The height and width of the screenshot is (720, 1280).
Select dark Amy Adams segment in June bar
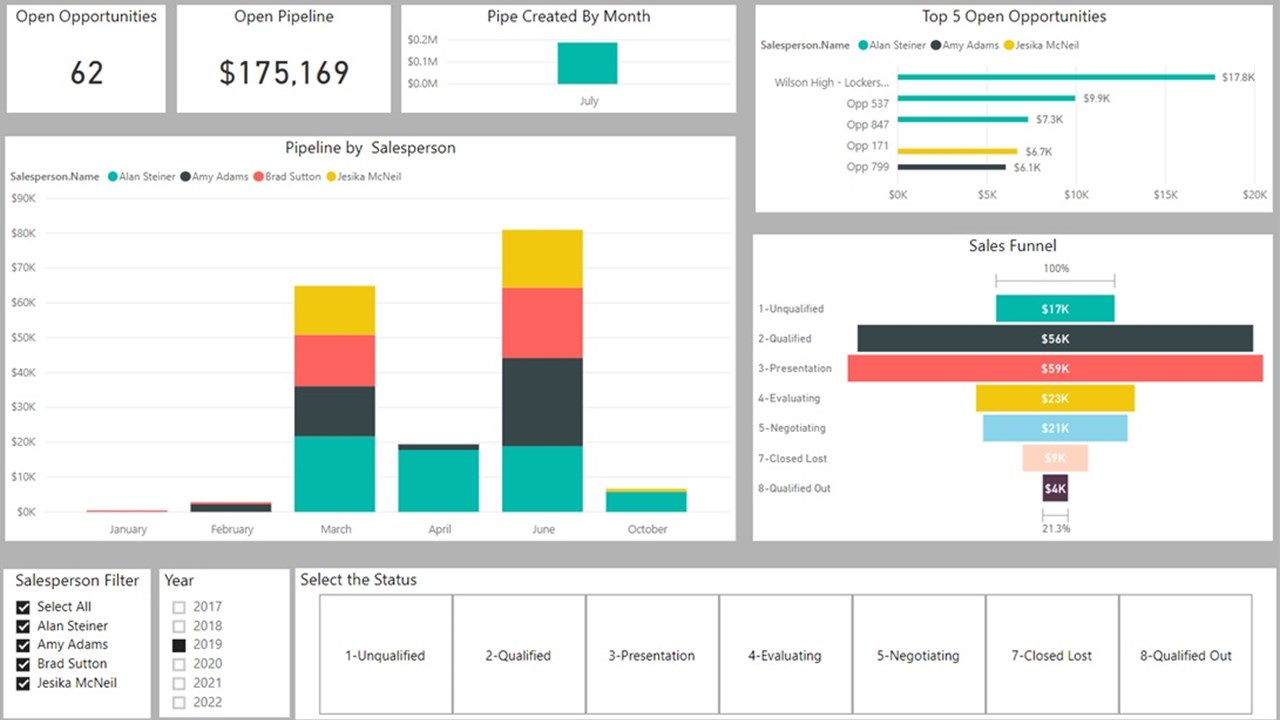pyautogui.click(x=543, y=402)
